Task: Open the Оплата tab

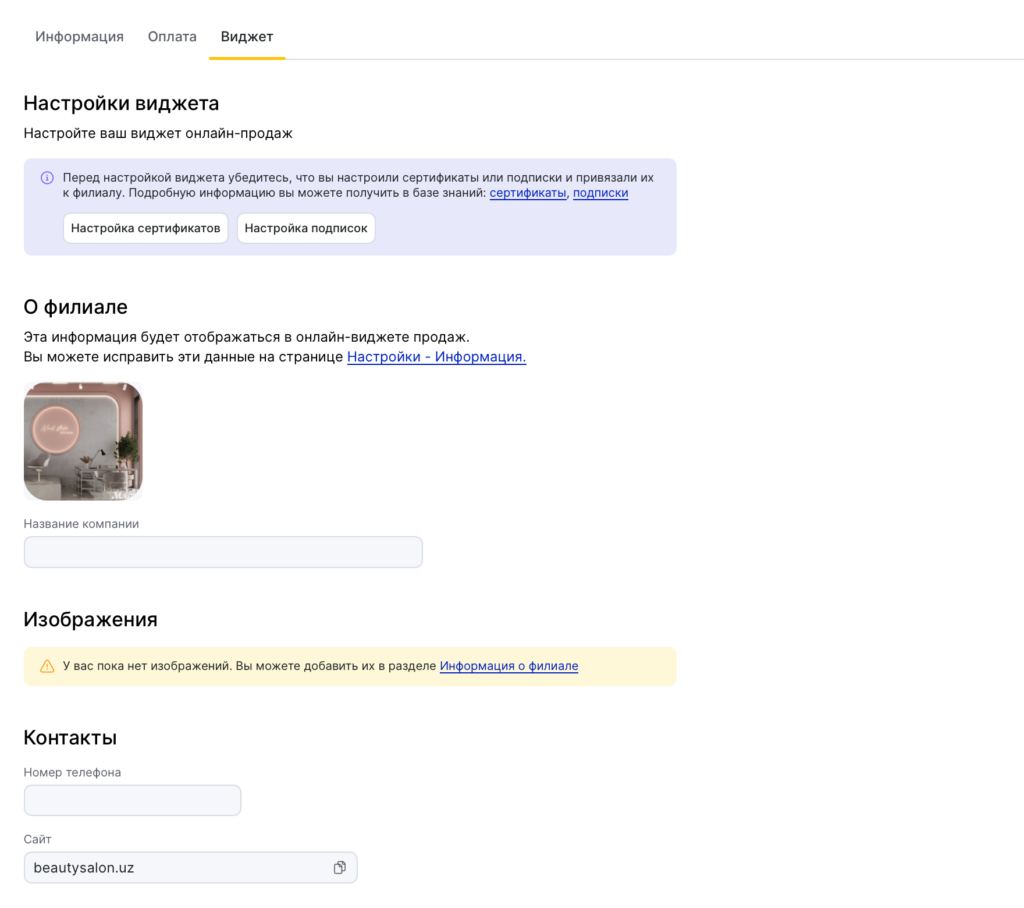Action: [x=172, y=37]
